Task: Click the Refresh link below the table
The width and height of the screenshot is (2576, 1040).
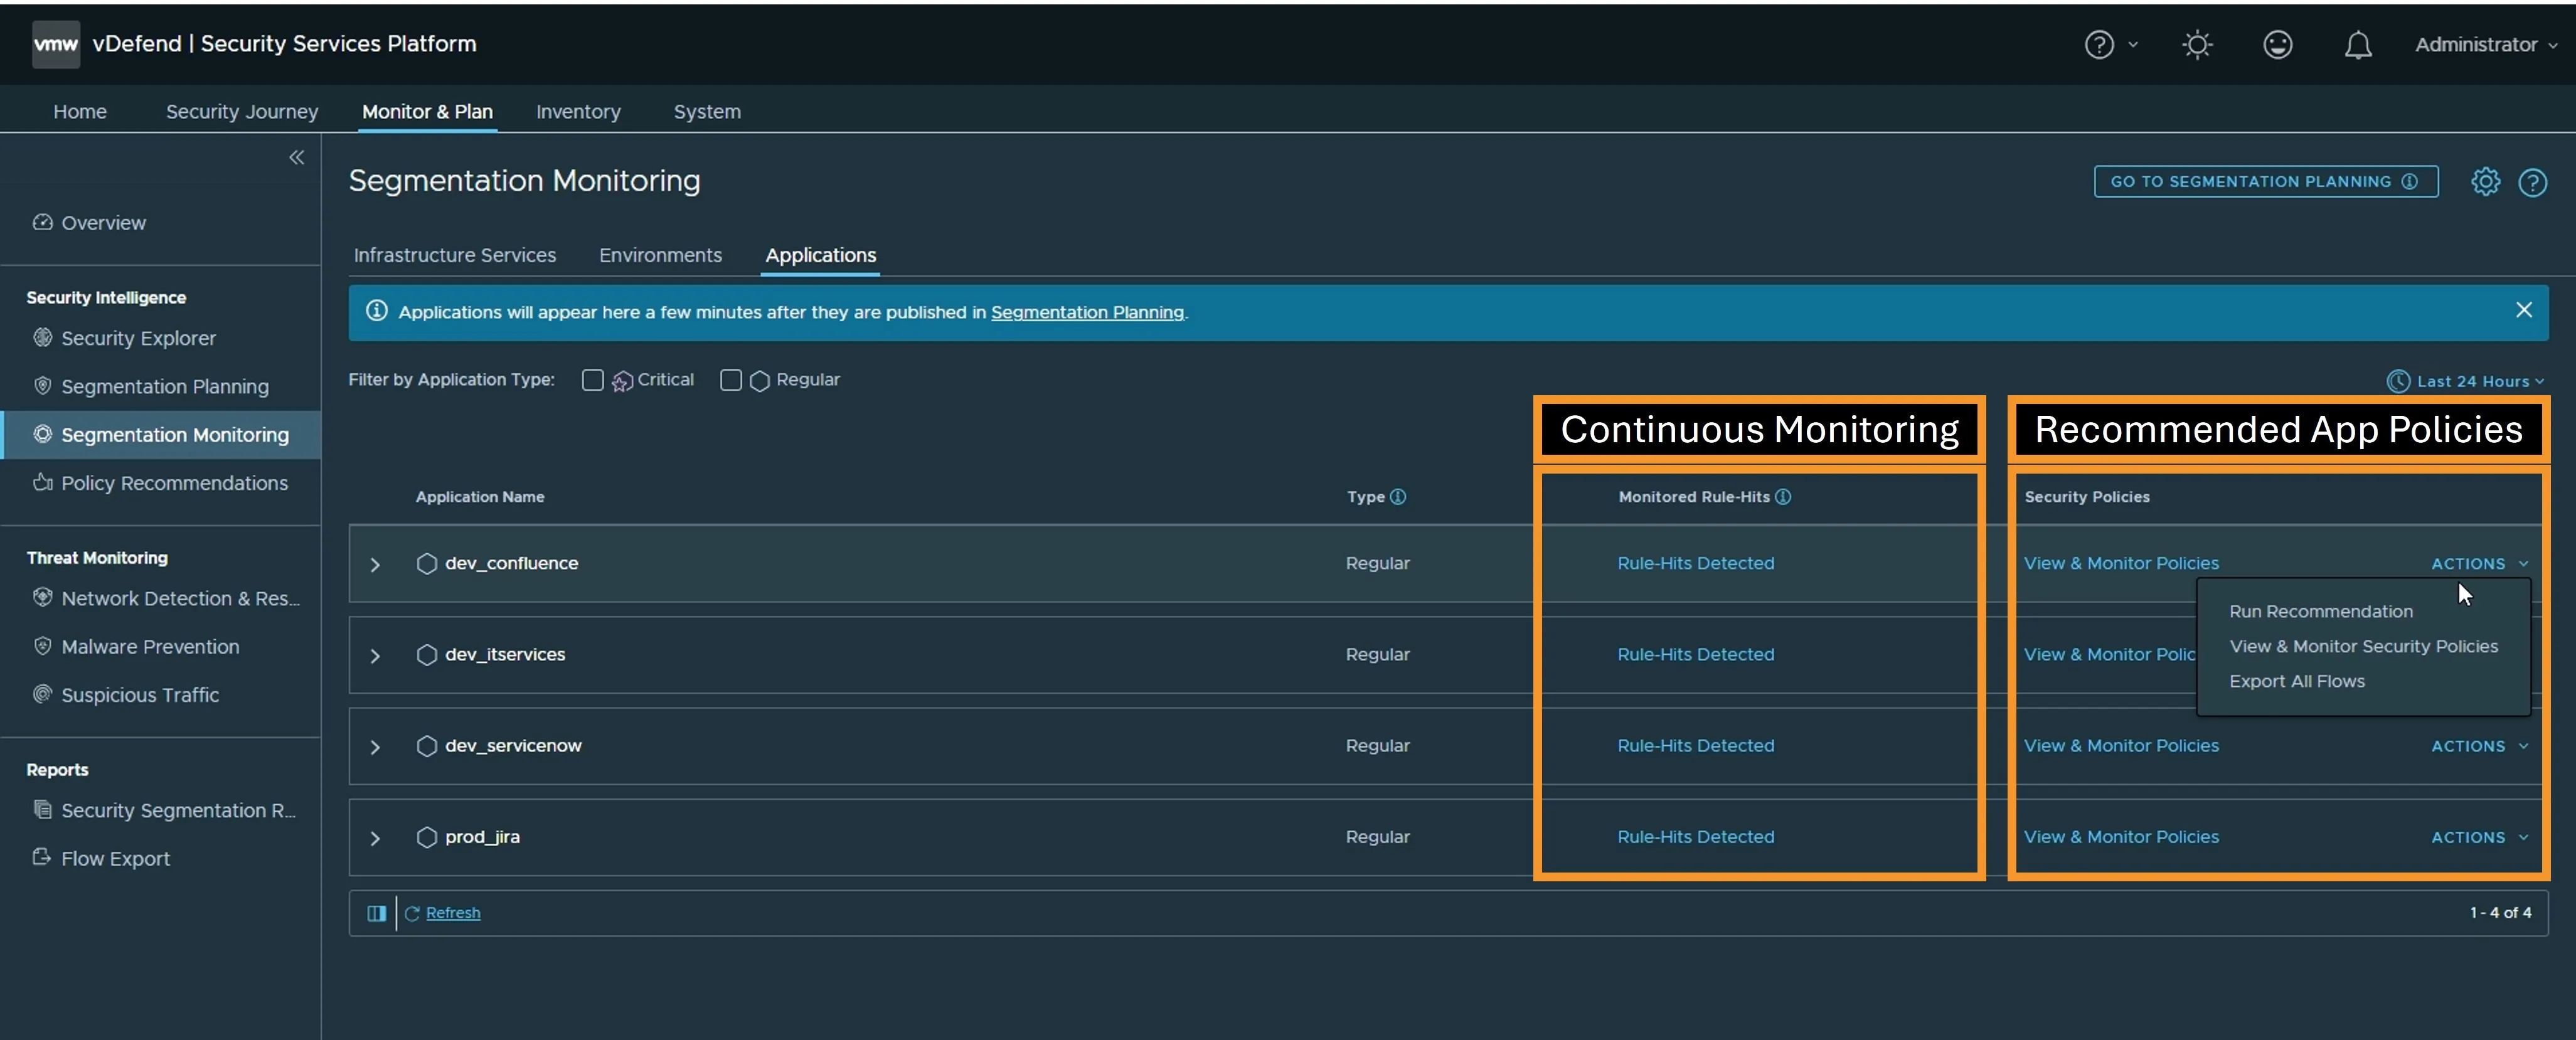Action: (452, 913)
